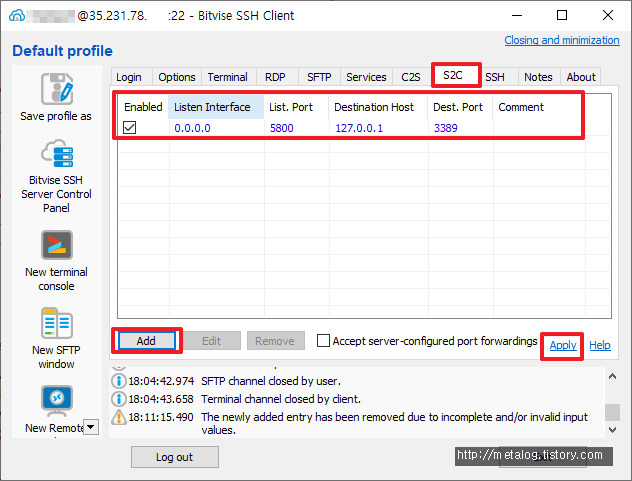The height and width of the screenshot is (481, 632).
Task: Select the 3389 destination port cell
Action: coord(445,128)
